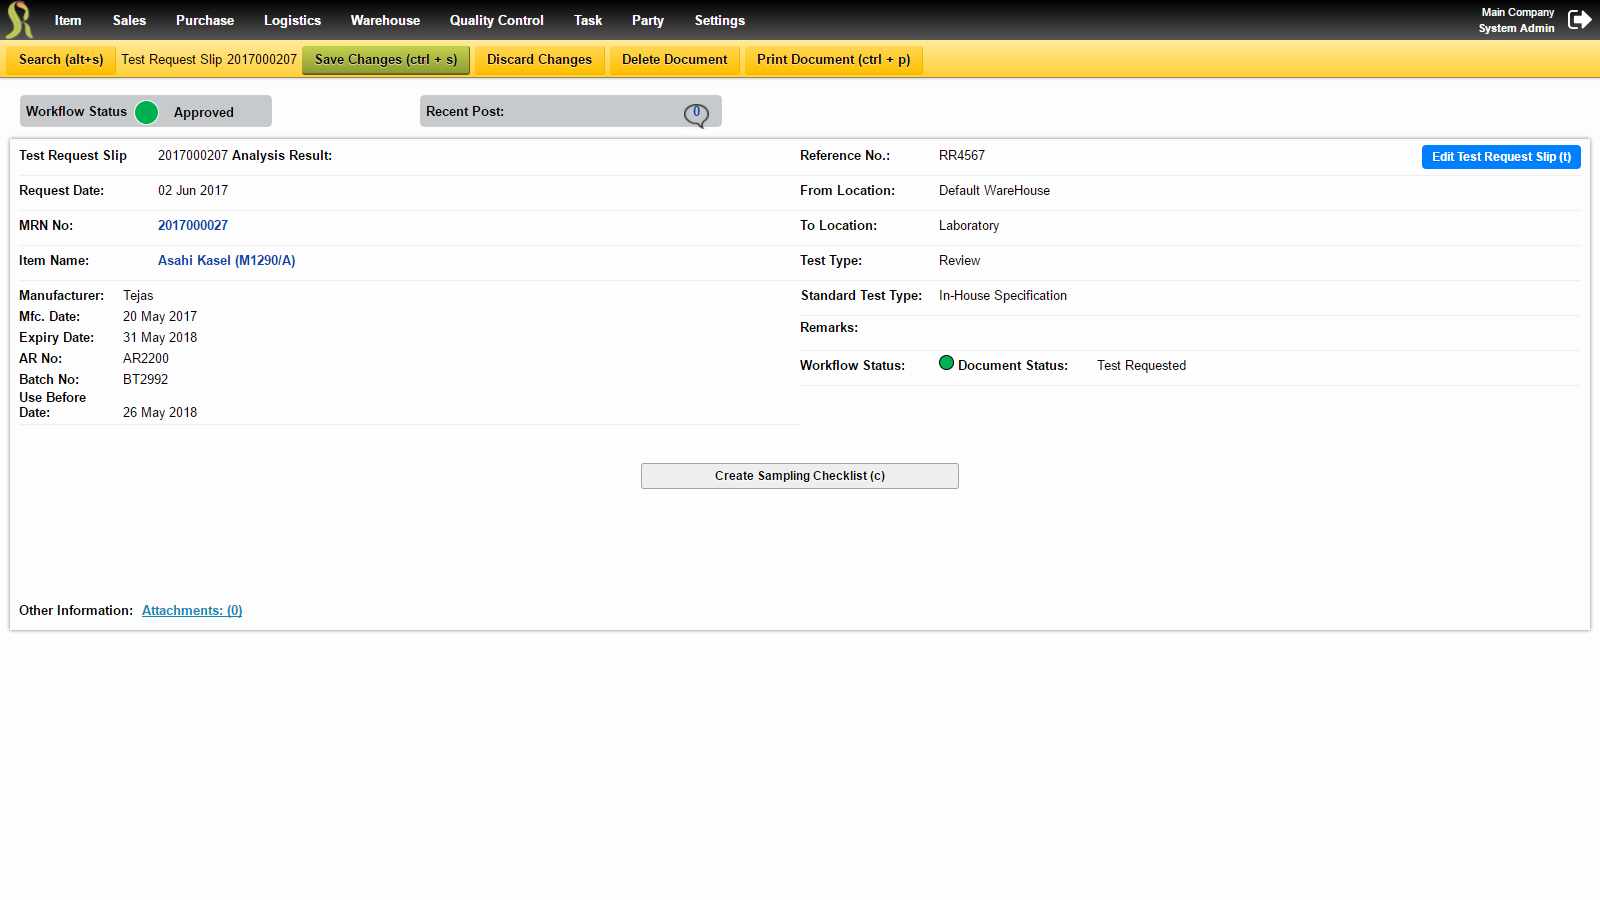Screen dimensions: 1600x900
Task: Click the logout icon at top right
Action: click(x=1580, y=18)
